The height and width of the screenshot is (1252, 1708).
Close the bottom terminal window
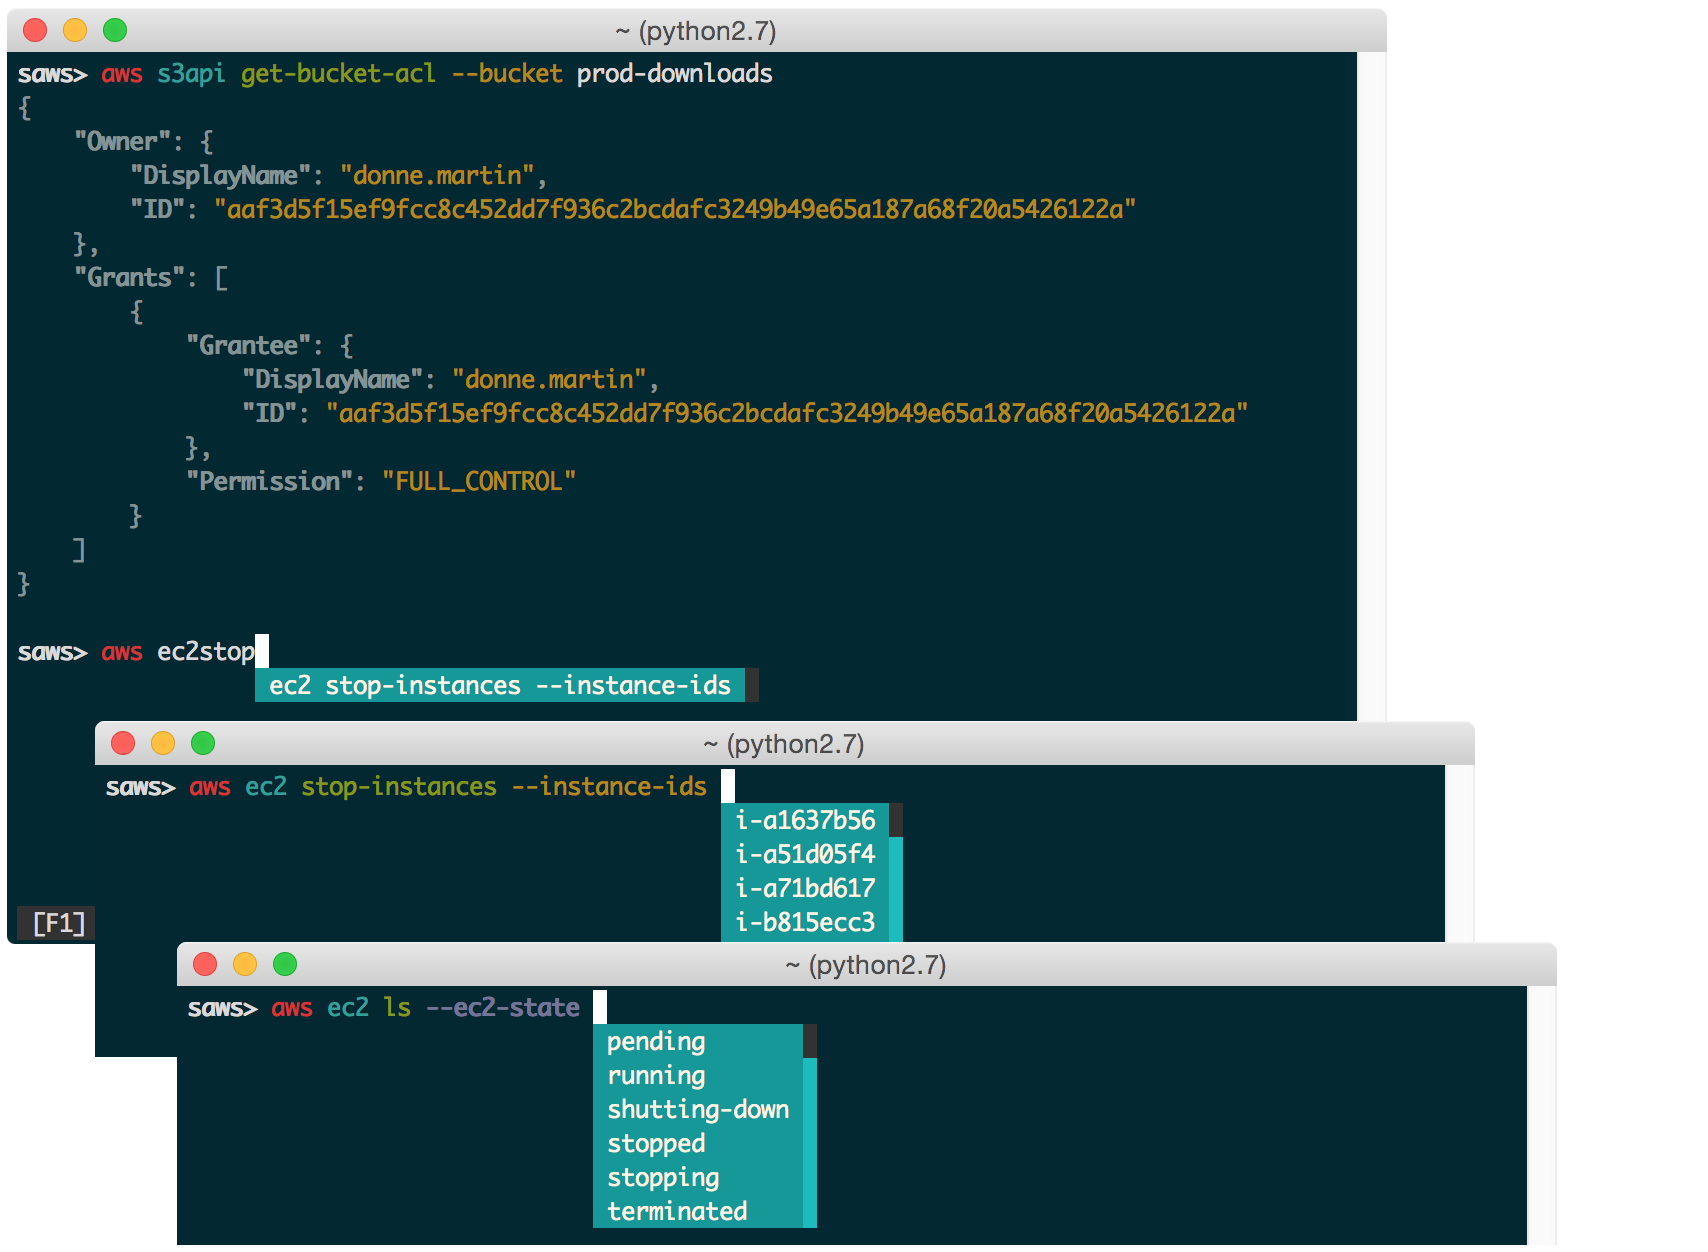coord(205,964)
